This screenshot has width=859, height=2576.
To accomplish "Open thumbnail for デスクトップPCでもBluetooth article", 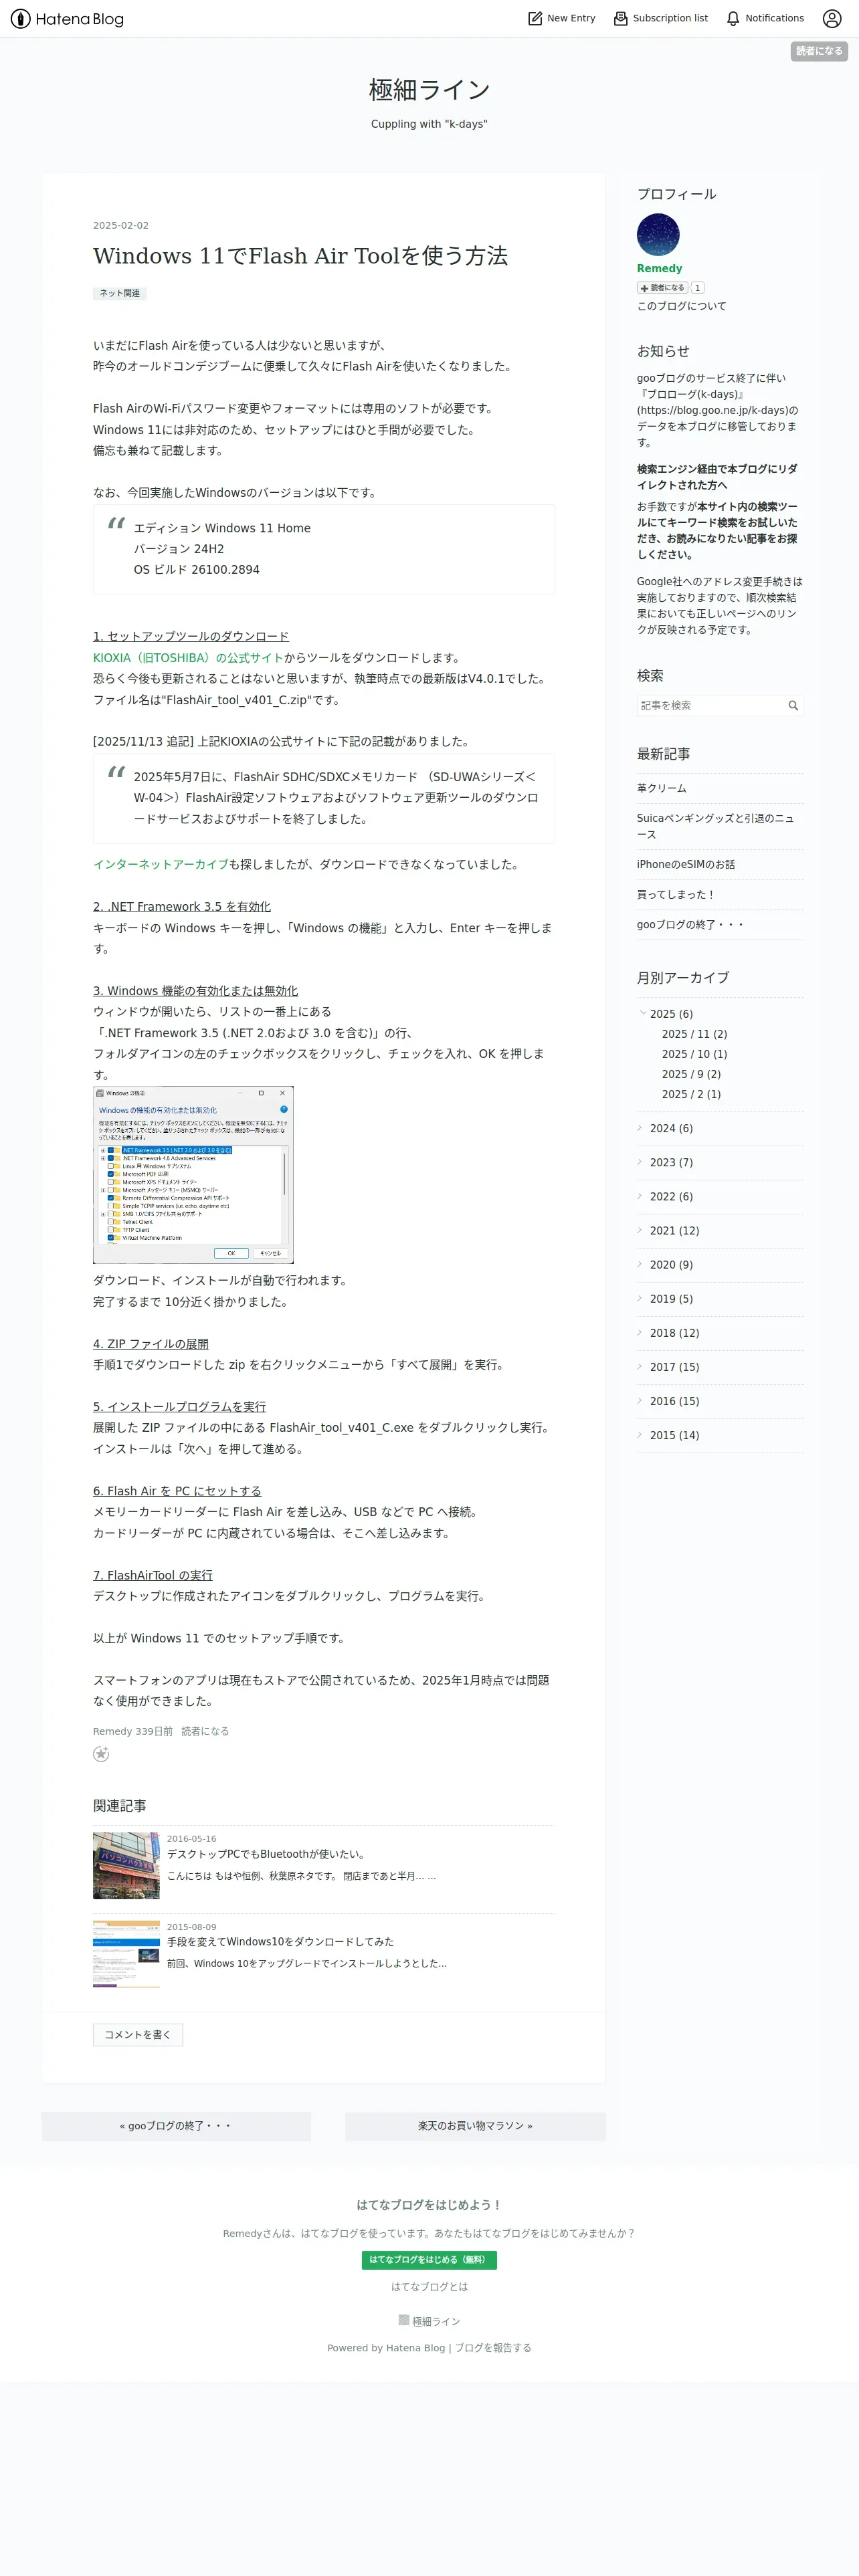I will point(126,1866).
